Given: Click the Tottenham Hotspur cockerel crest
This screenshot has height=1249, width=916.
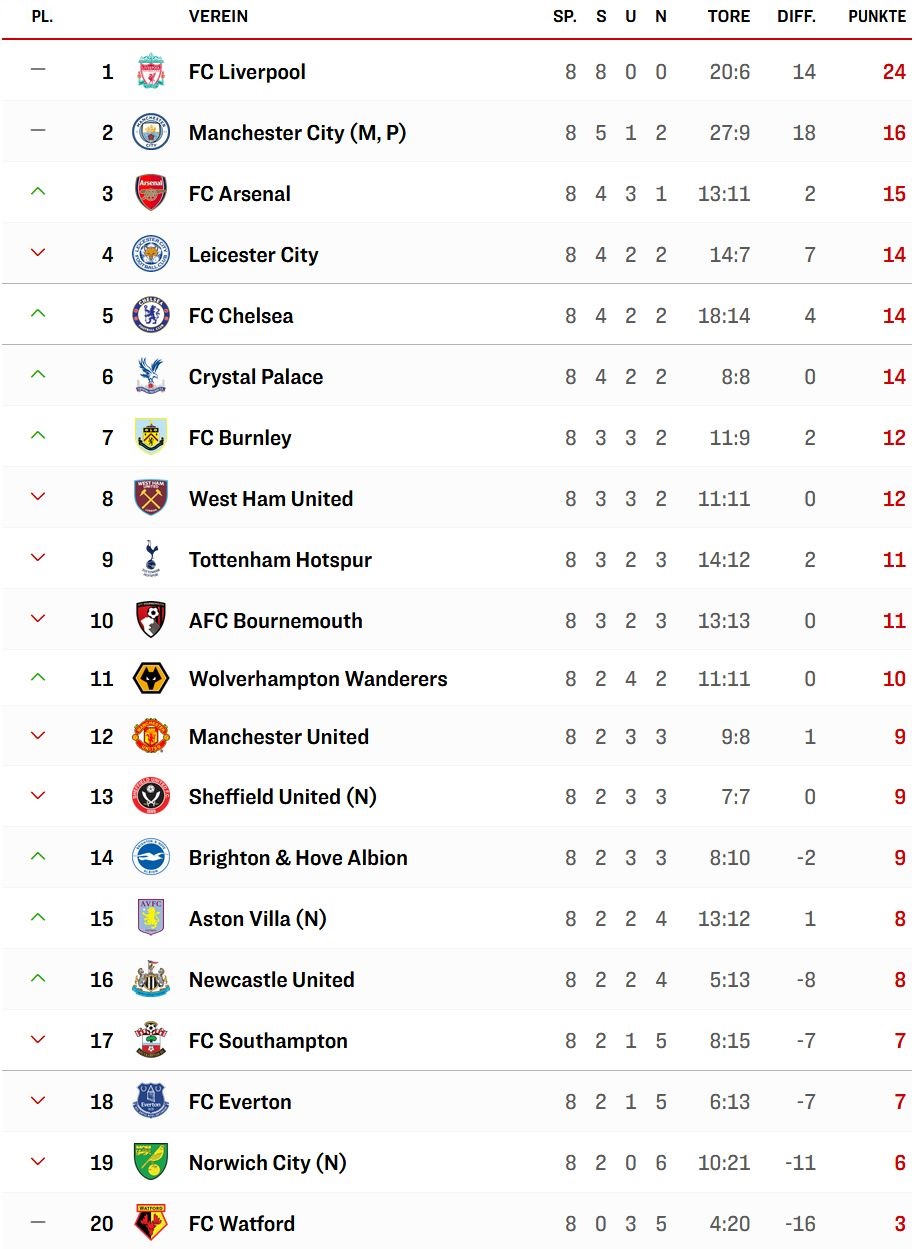Looking at the screenshot, I should click(x=151, y=559).
